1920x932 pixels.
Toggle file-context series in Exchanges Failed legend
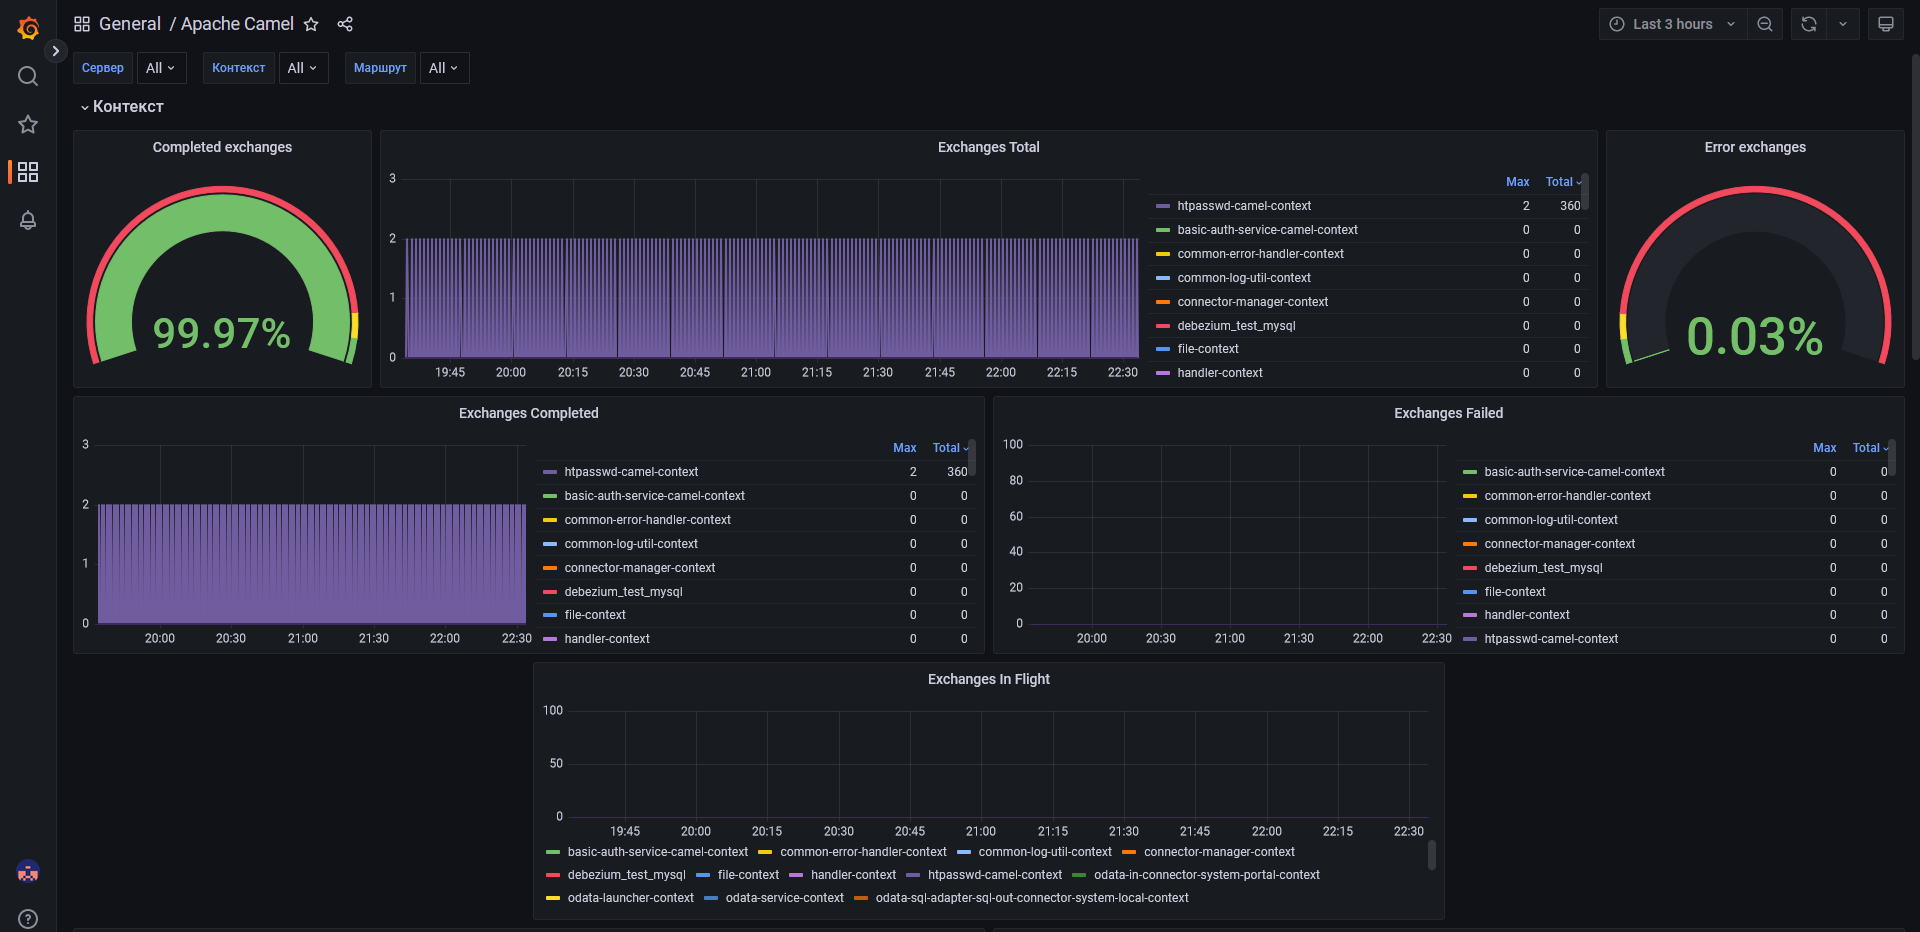pyautogui.click(x=1514, y=592)
